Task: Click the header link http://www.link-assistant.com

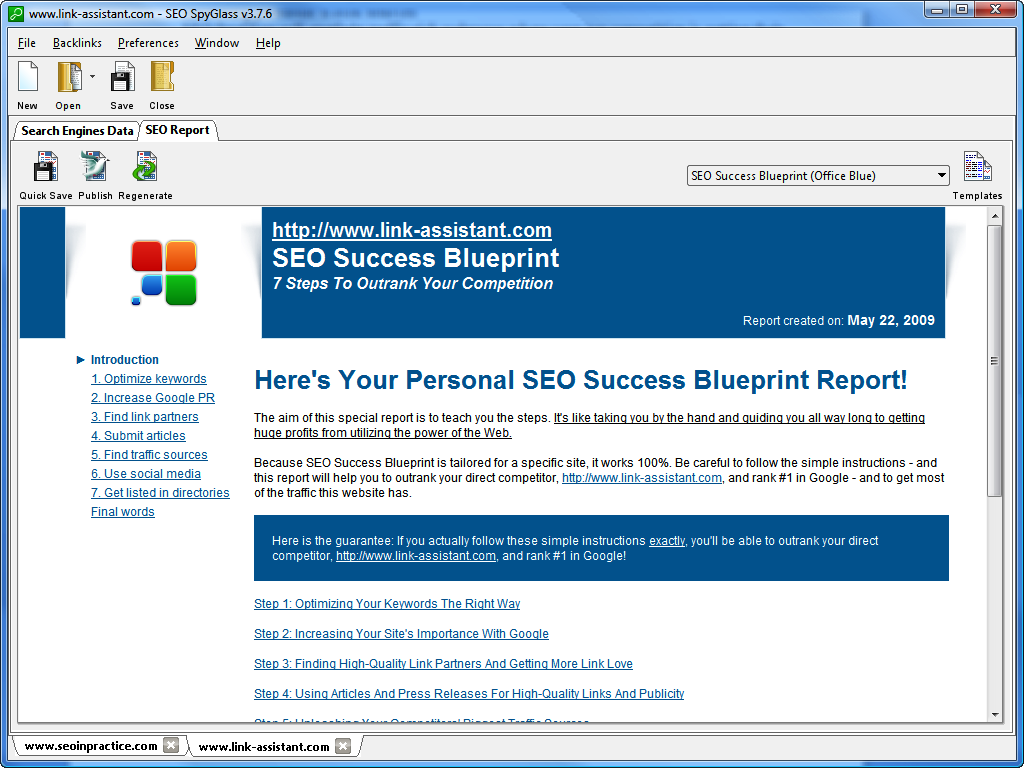Action: pyautogui.click(x=412, y=230)
